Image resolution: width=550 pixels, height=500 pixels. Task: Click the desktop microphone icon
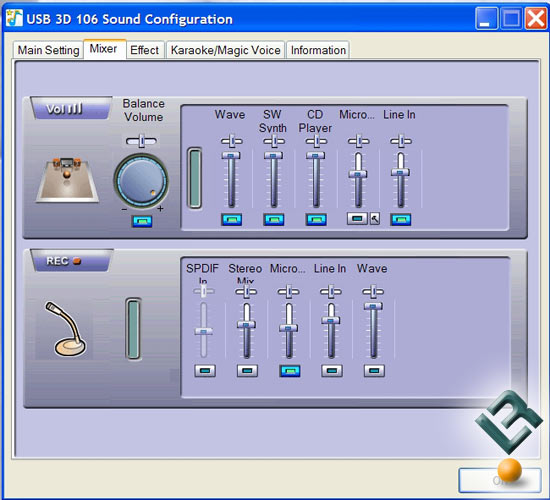point(65,329)
